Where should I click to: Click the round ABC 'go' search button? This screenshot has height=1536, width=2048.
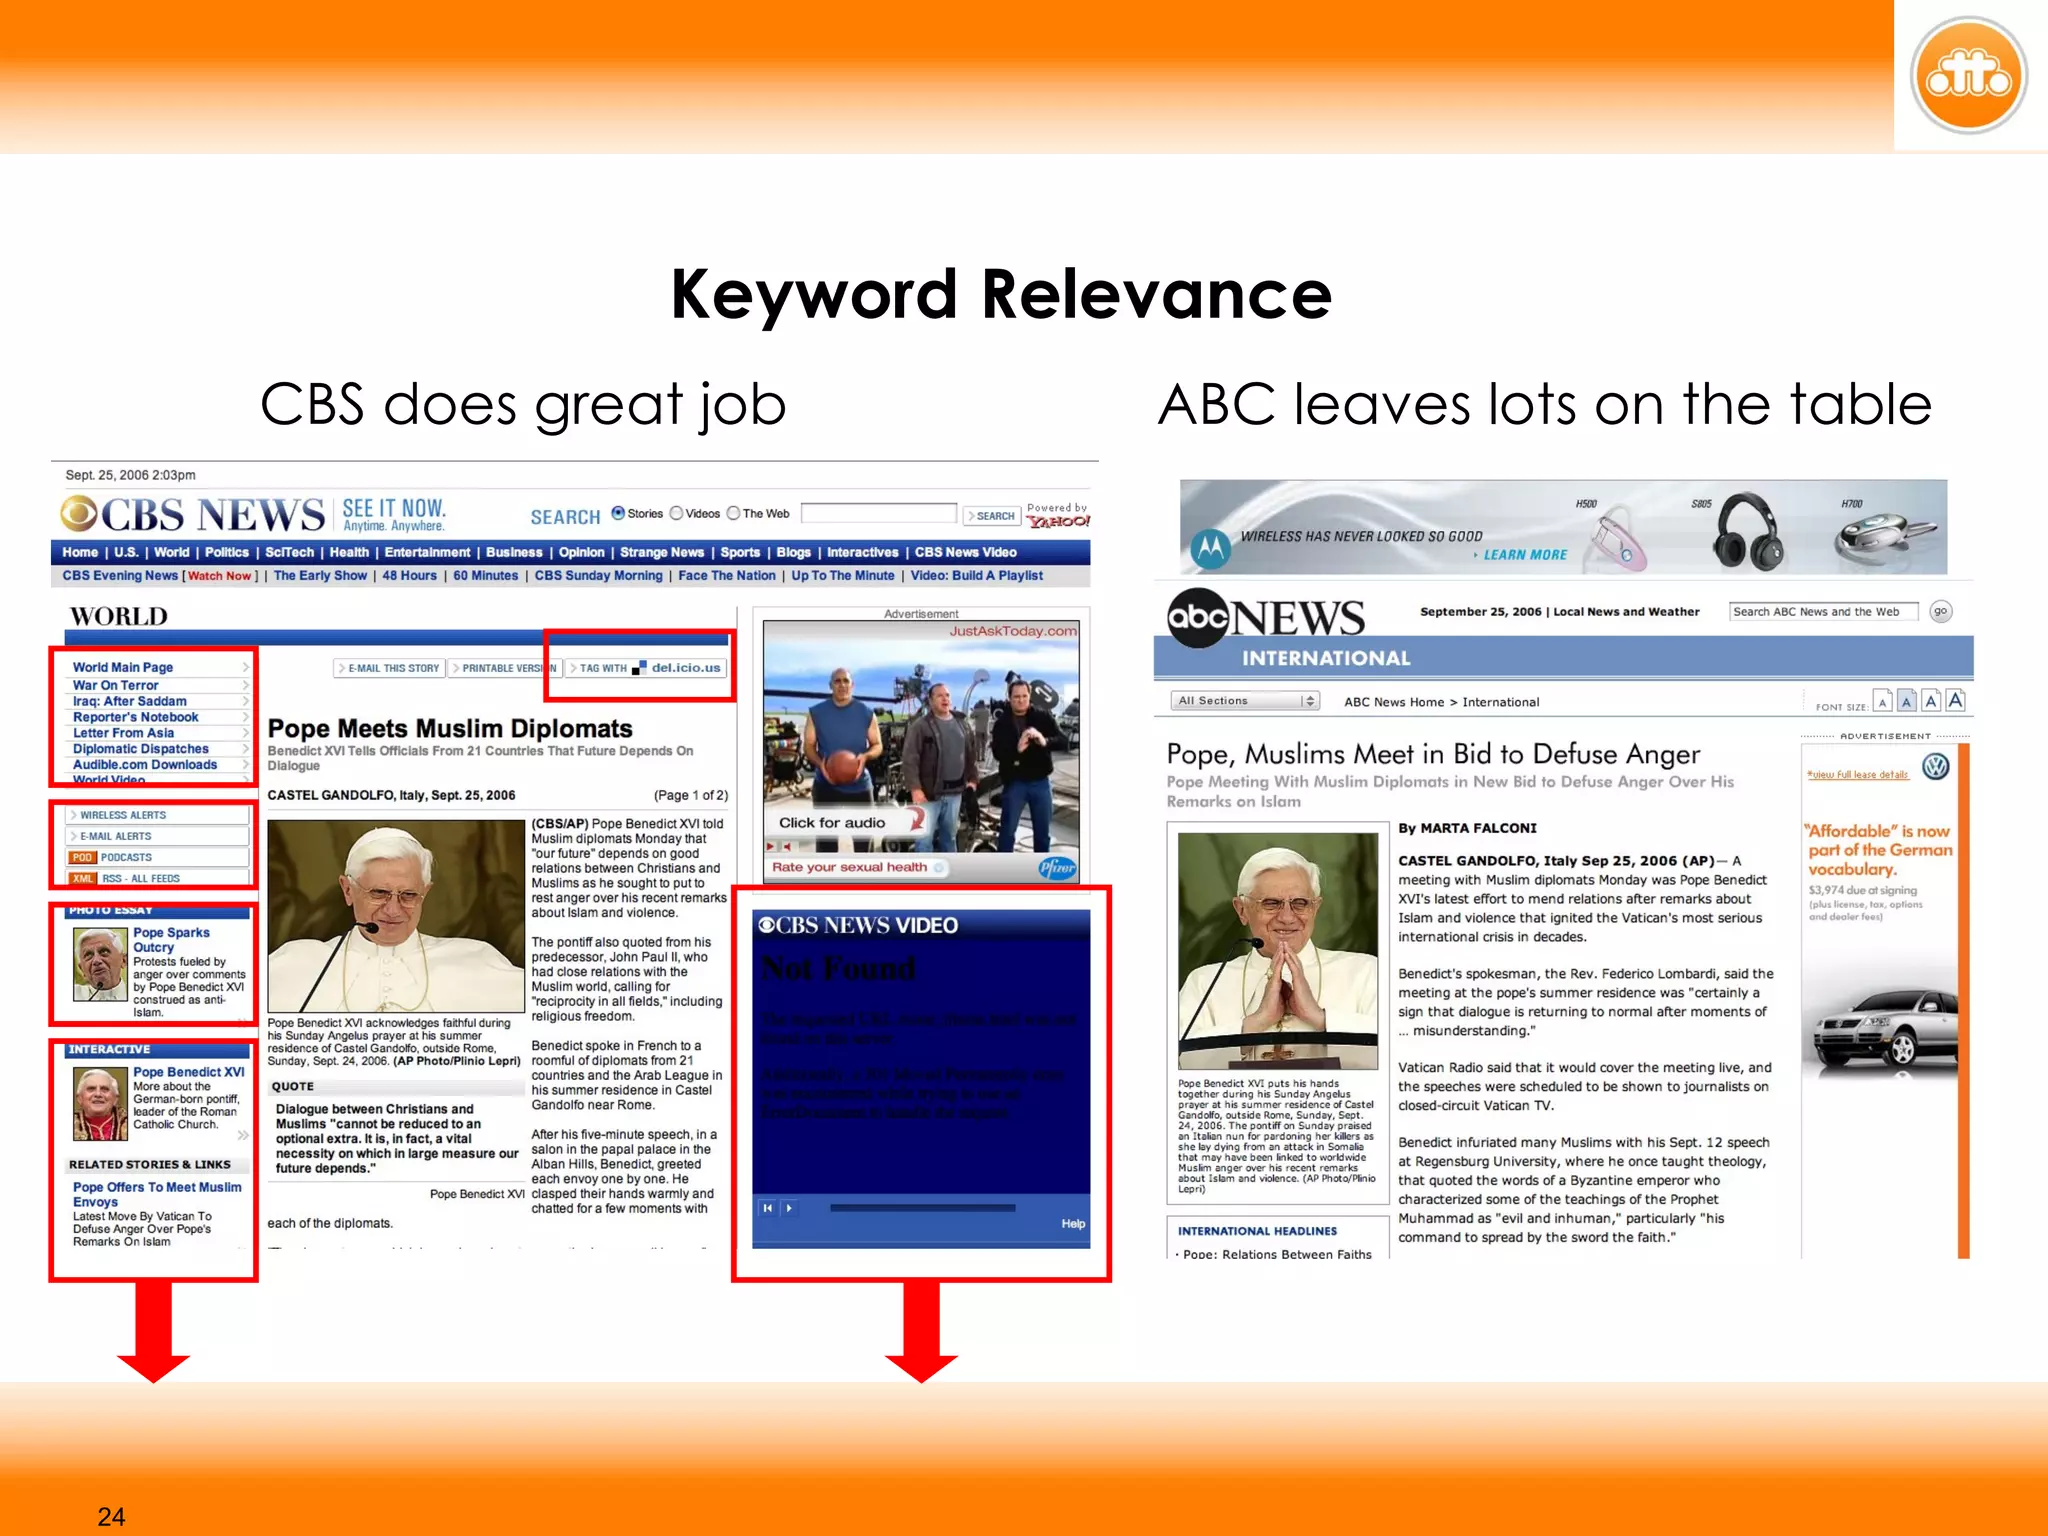pyautogui.click(x=1941, y=611)
